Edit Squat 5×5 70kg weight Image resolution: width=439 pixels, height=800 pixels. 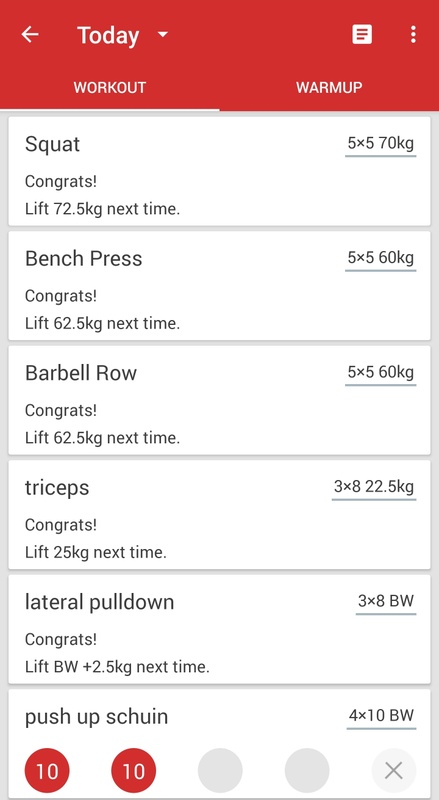[x=380, y=144]
